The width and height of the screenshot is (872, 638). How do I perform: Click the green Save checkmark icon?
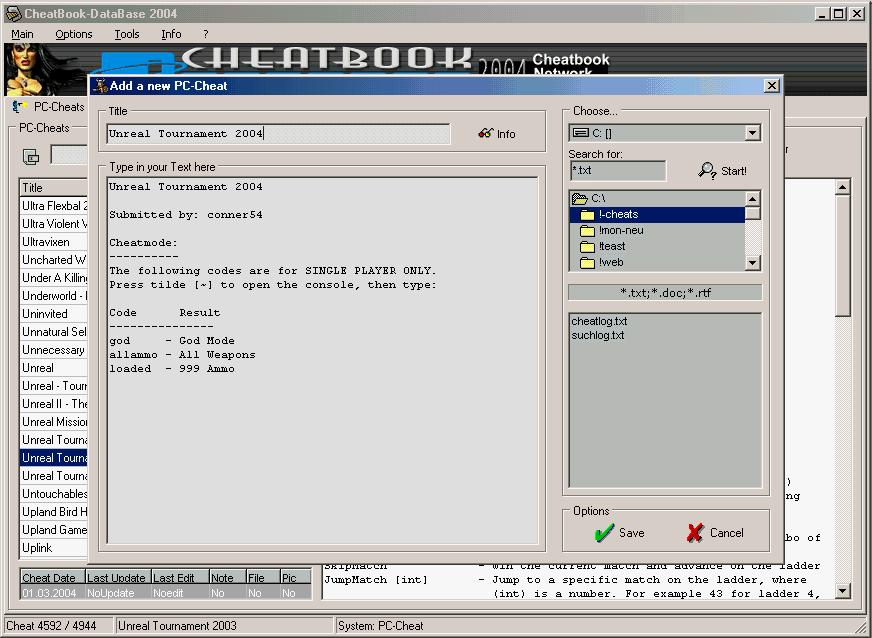click(604, 533)
